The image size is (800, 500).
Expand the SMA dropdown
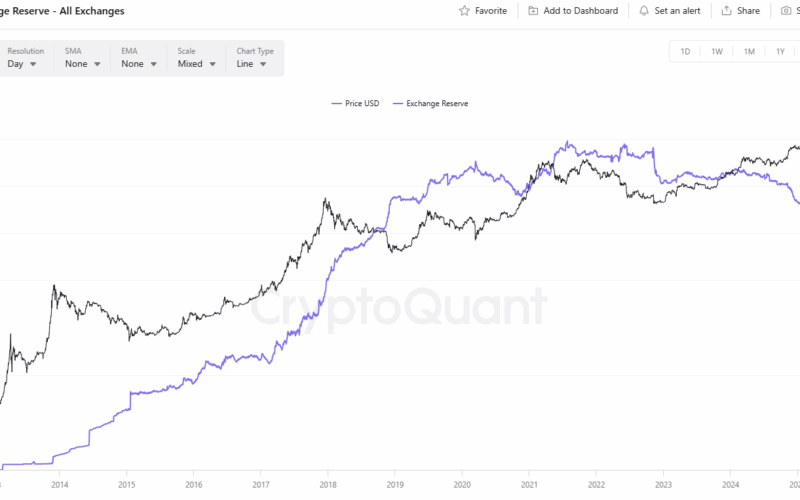tap(83, 64)
